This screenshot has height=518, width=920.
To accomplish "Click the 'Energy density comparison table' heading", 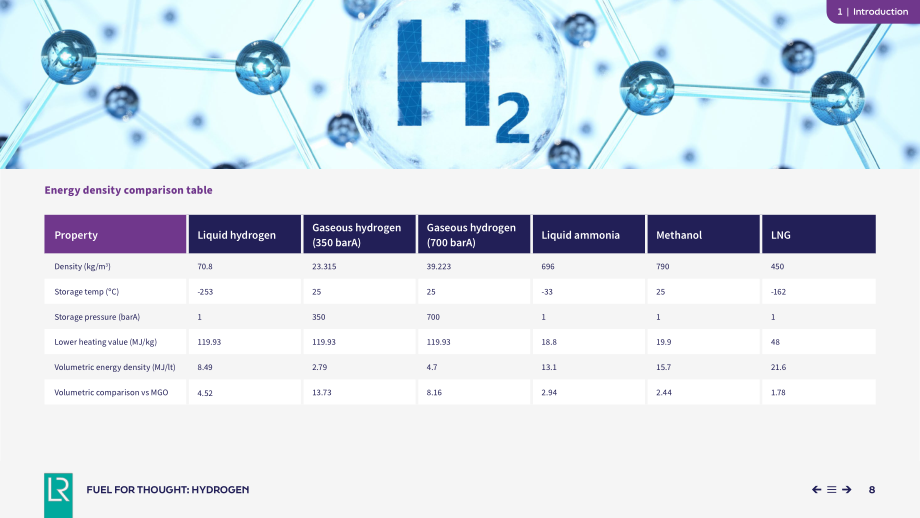I will 128,190.
